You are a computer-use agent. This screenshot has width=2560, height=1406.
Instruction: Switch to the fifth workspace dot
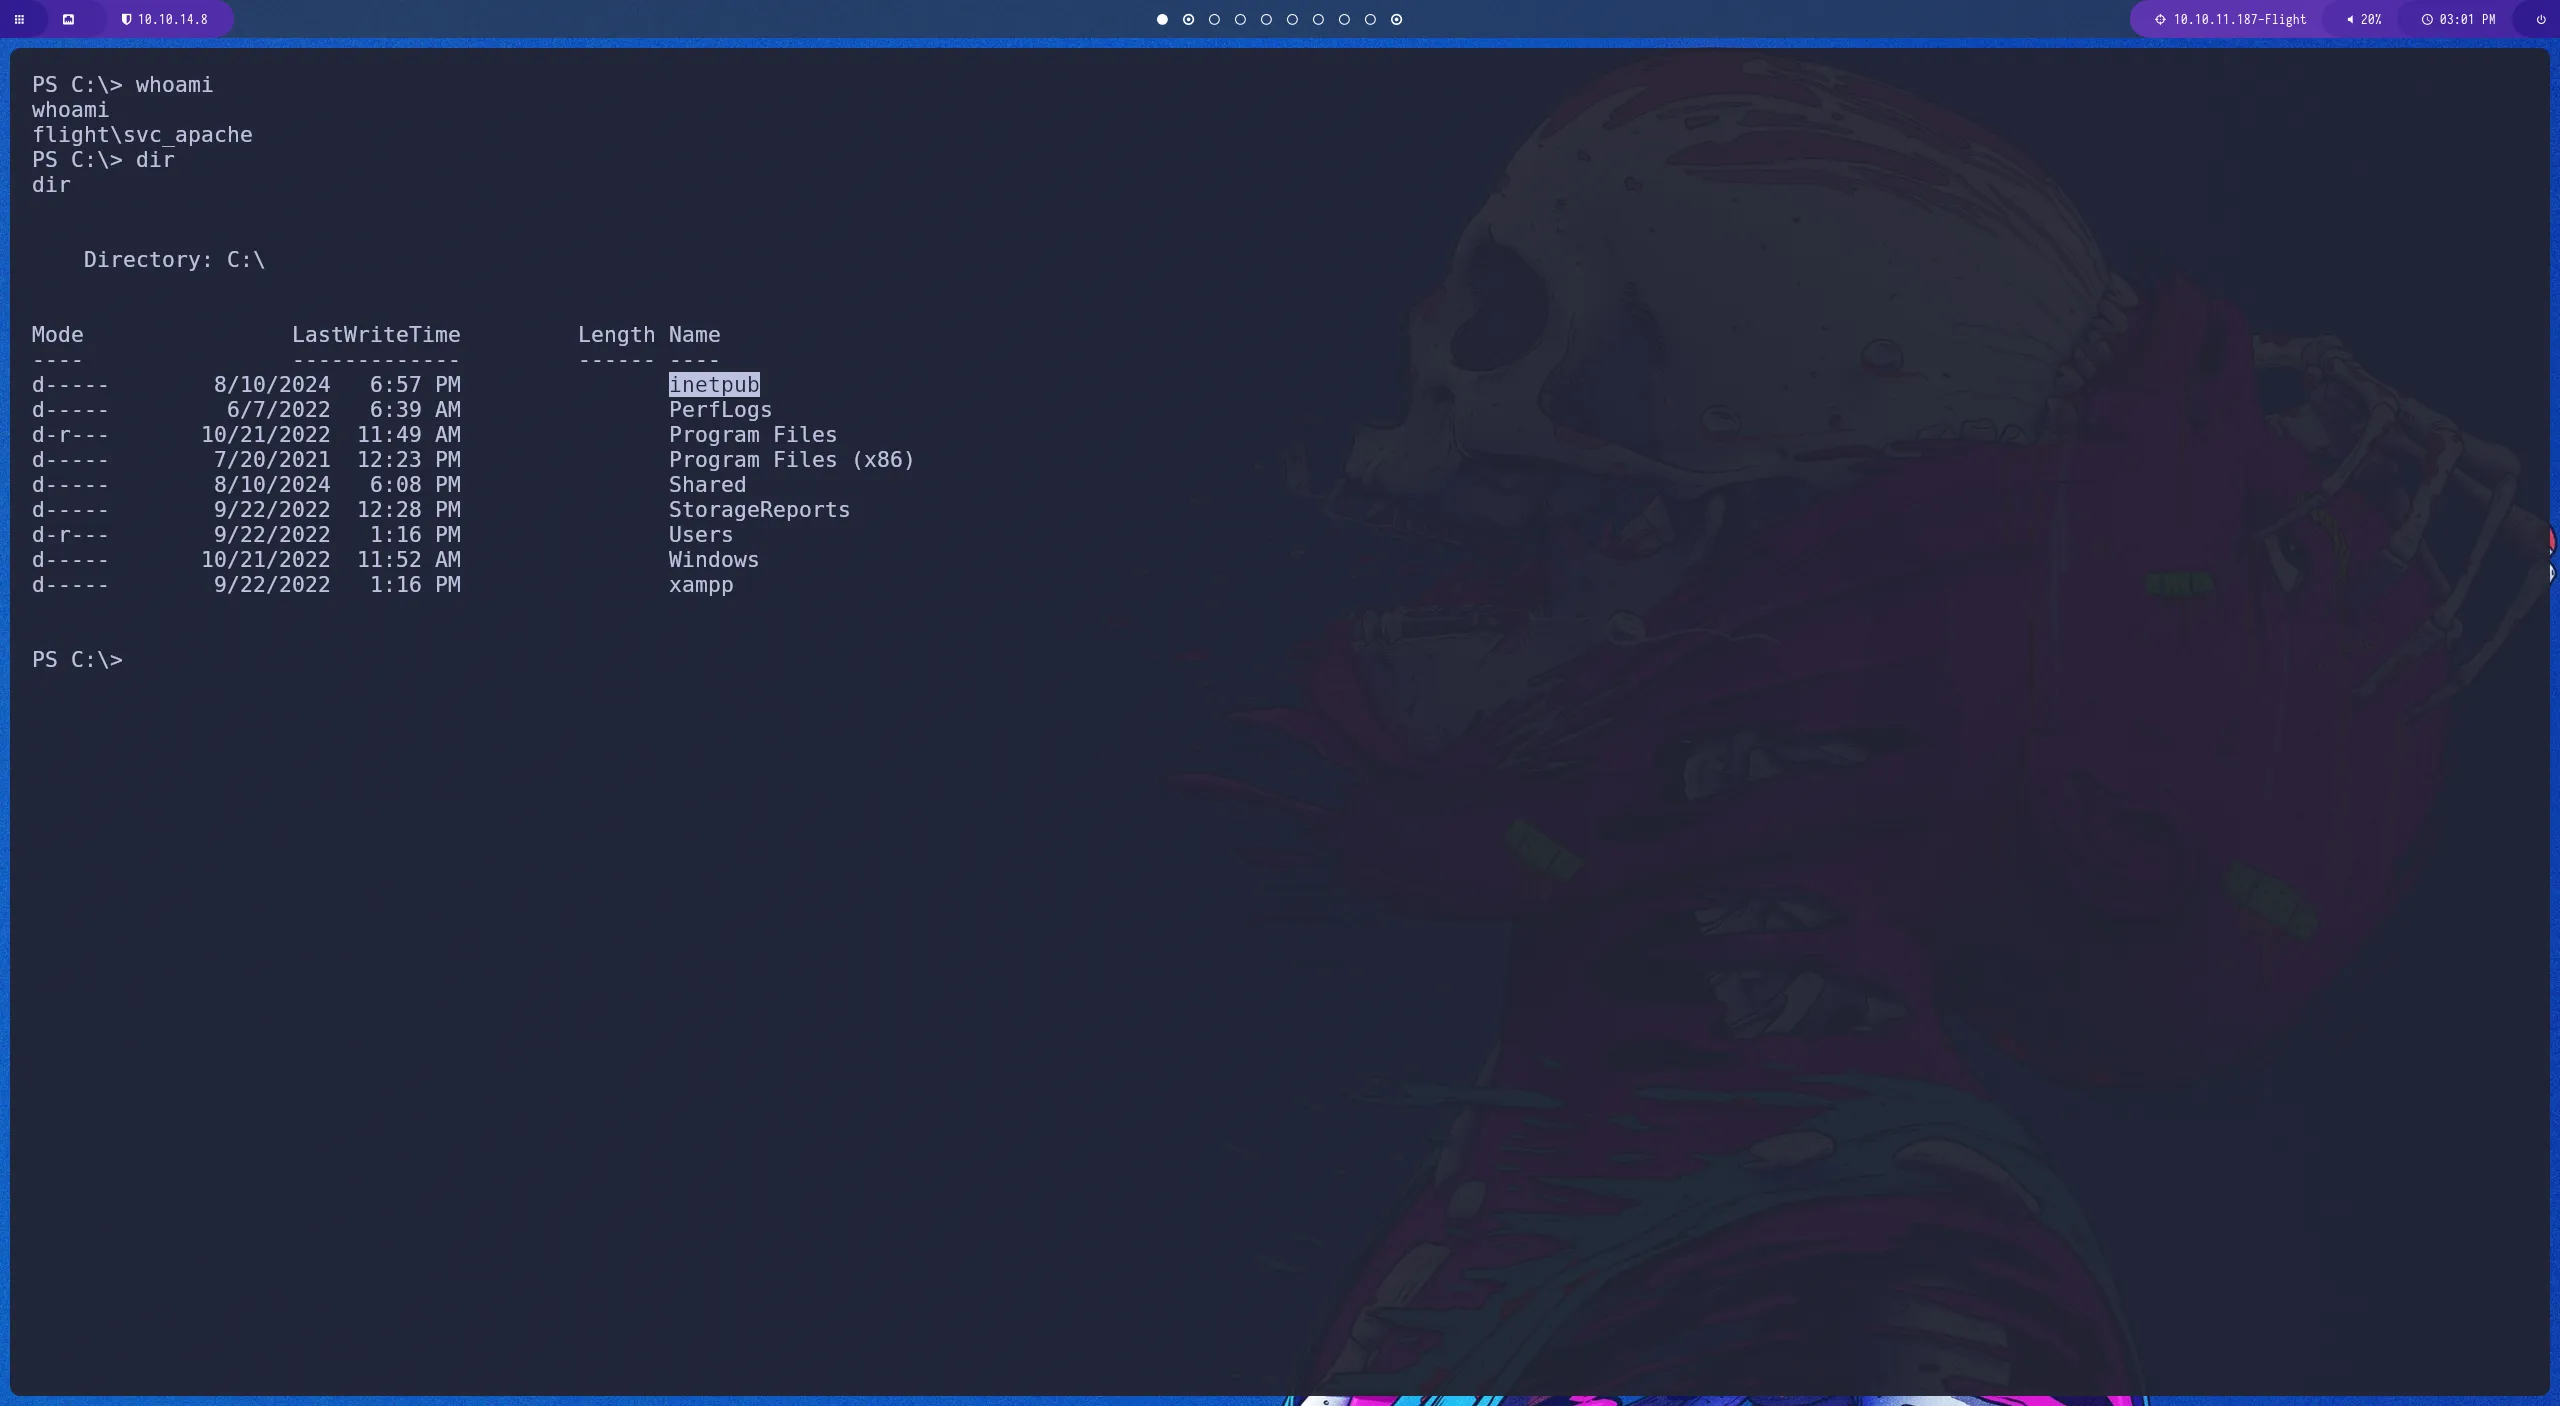[1266, 19]
